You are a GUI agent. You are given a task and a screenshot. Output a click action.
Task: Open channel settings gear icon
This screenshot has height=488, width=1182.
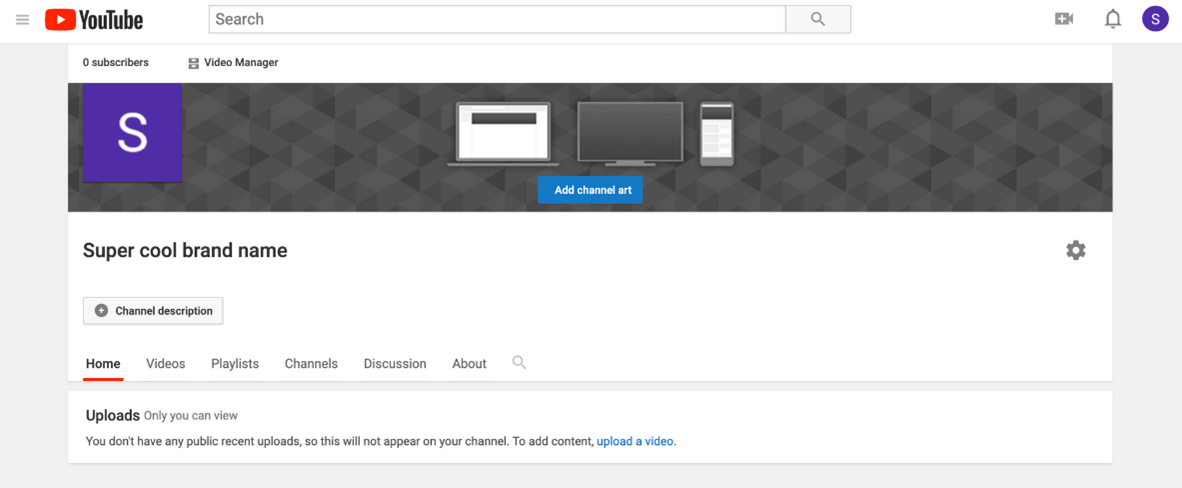(x=1075, y=250)
